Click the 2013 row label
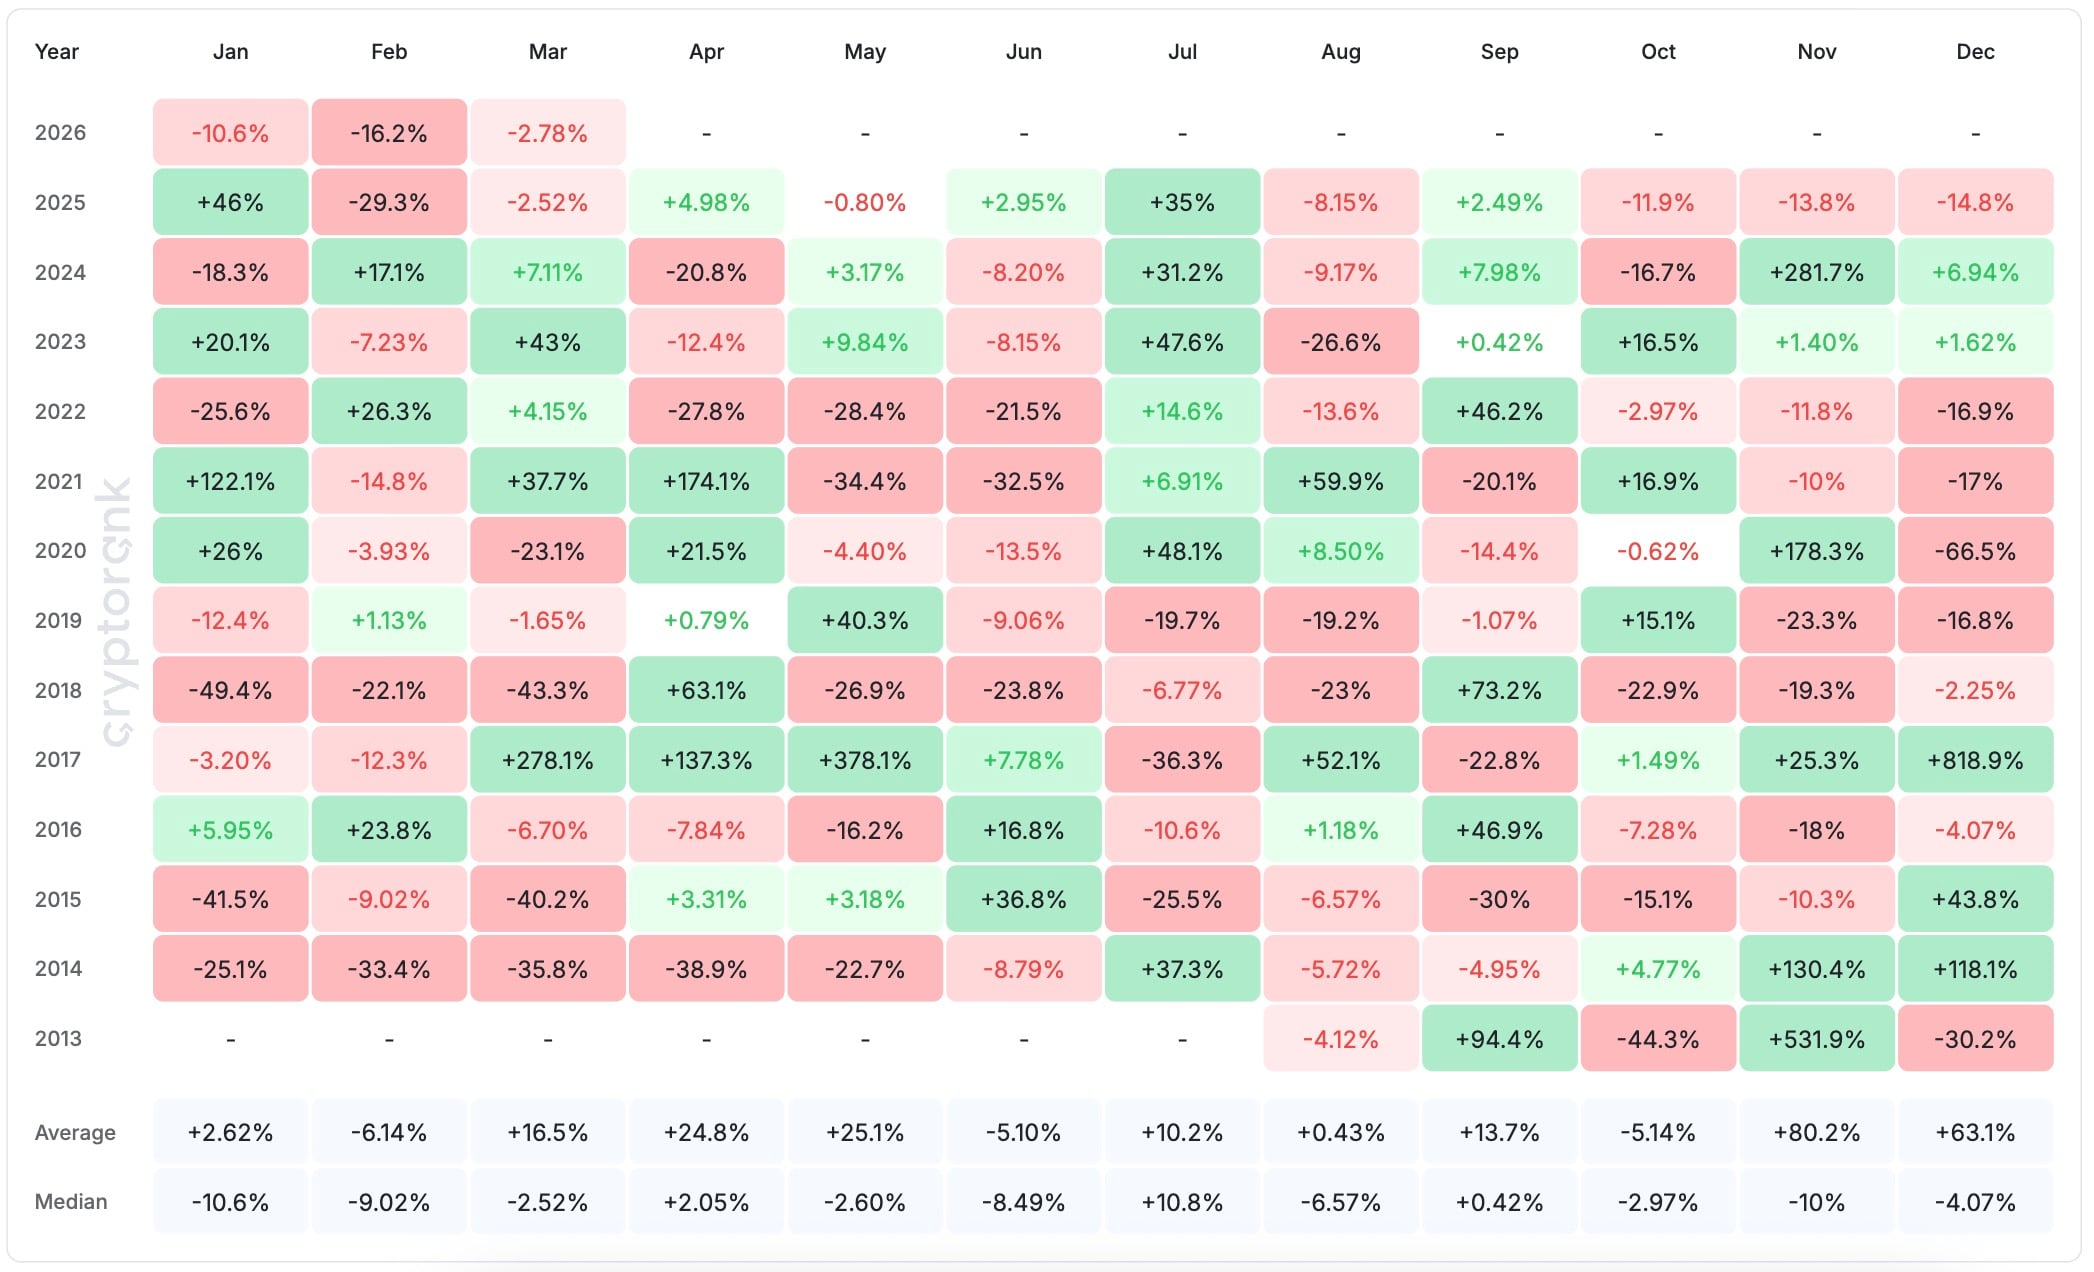Viewport: 2094px width, 1272px height. (x=58, y=1039)
